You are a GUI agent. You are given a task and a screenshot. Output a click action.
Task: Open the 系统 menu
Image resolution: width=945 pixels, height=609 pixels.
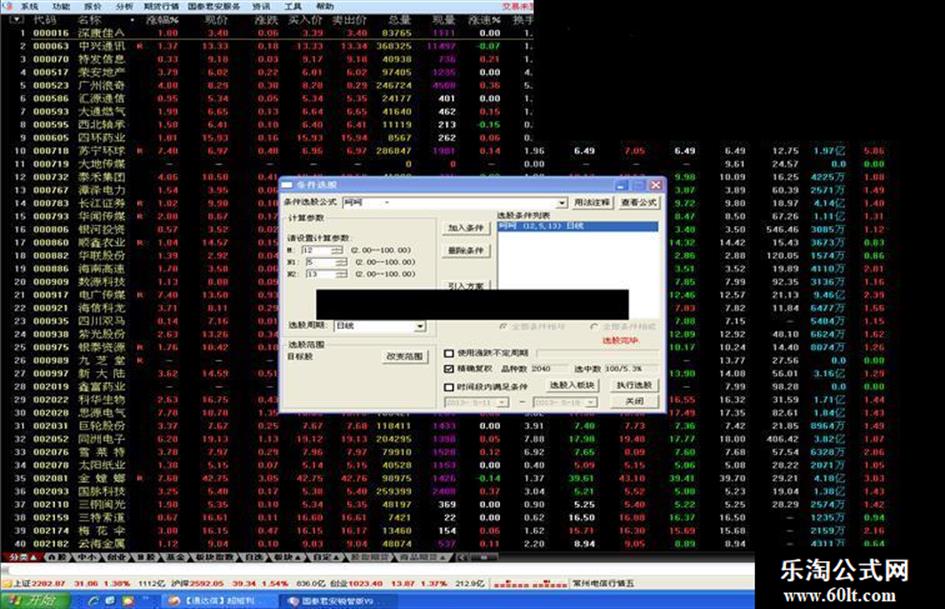(x=29, y=7)
